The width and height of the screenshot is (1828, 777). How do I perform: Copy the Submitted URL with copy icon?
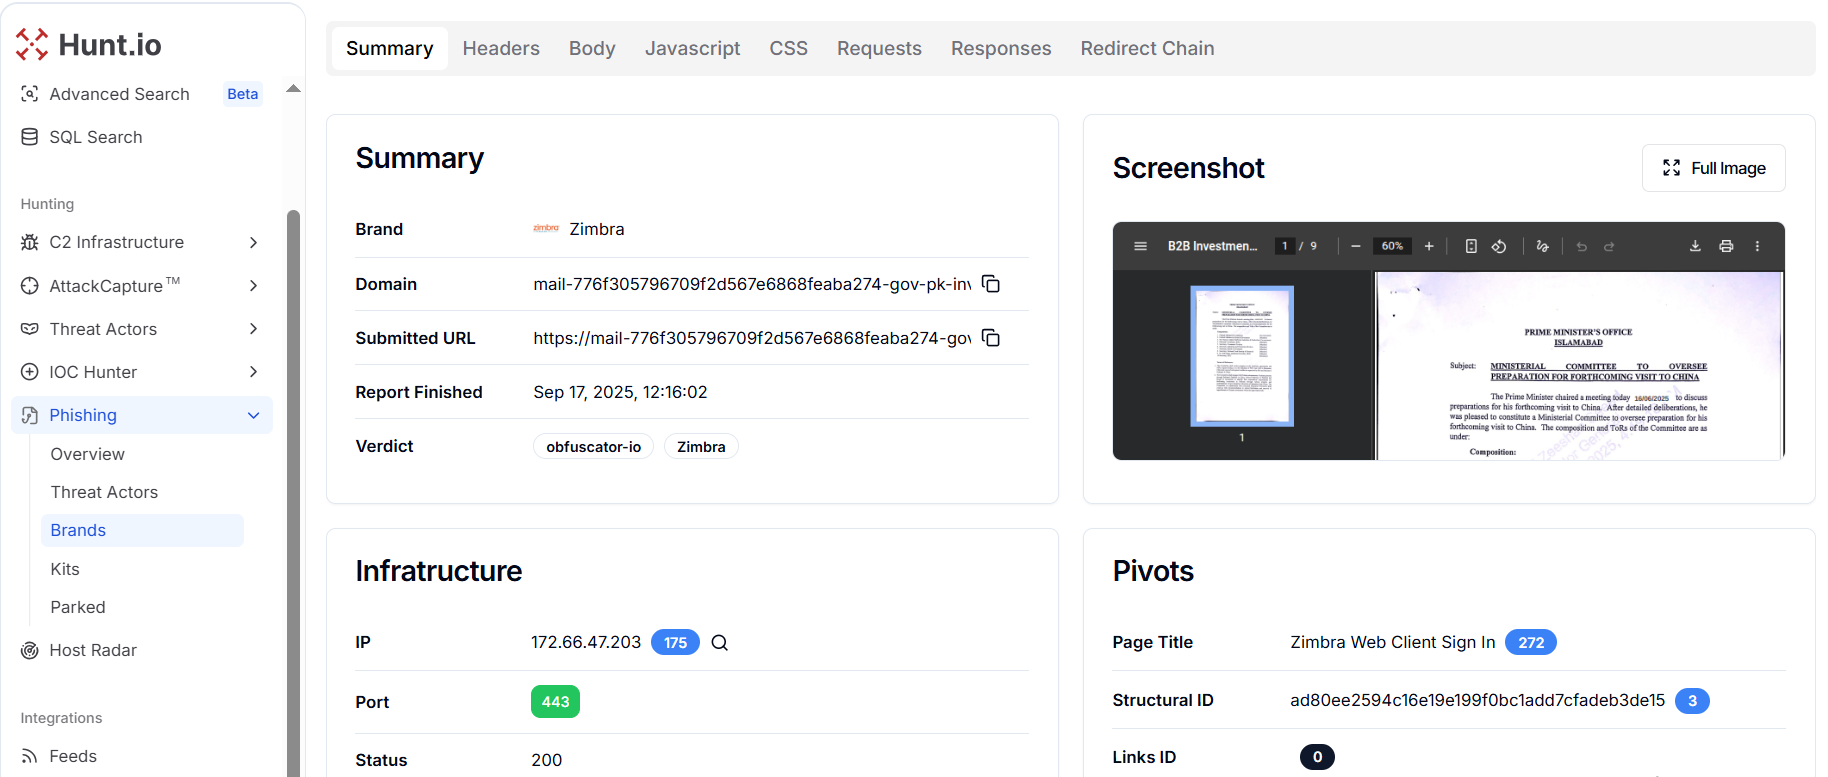[990, 338]
